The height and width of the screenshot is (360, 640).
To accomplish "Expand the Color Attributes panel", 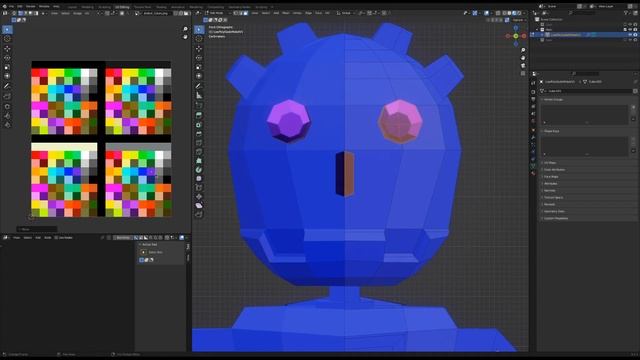I will tap(554, 170).
